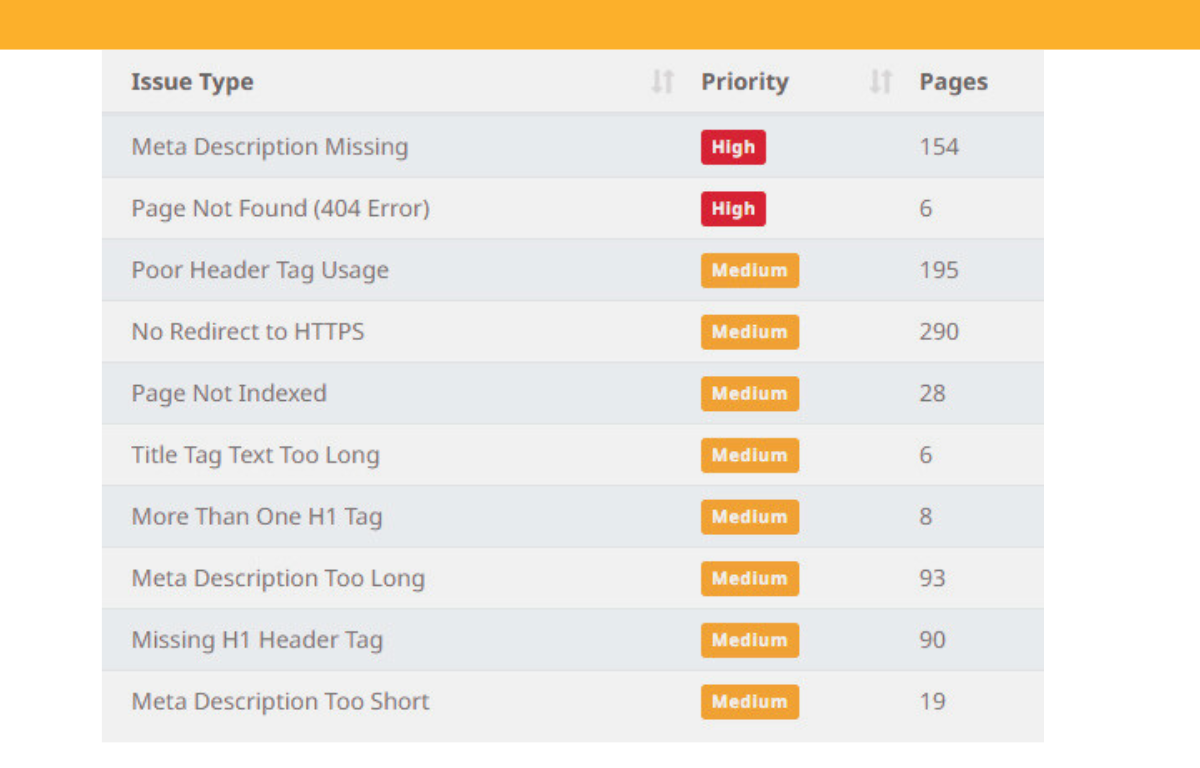The height and width of the screenshot is (768, 1200).
Task: Select Missing H1 Header Tag issue
Action: (257, 640)
